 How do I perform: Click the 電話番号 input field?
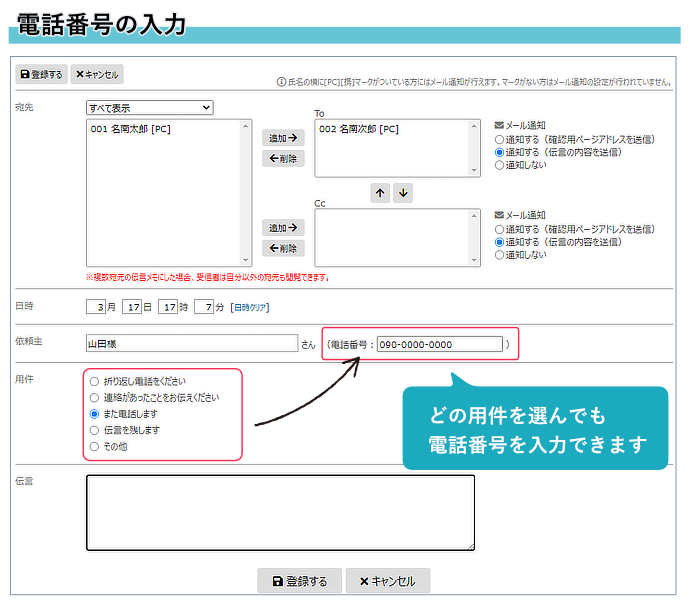pyautogui.click(x=439, y=345)
